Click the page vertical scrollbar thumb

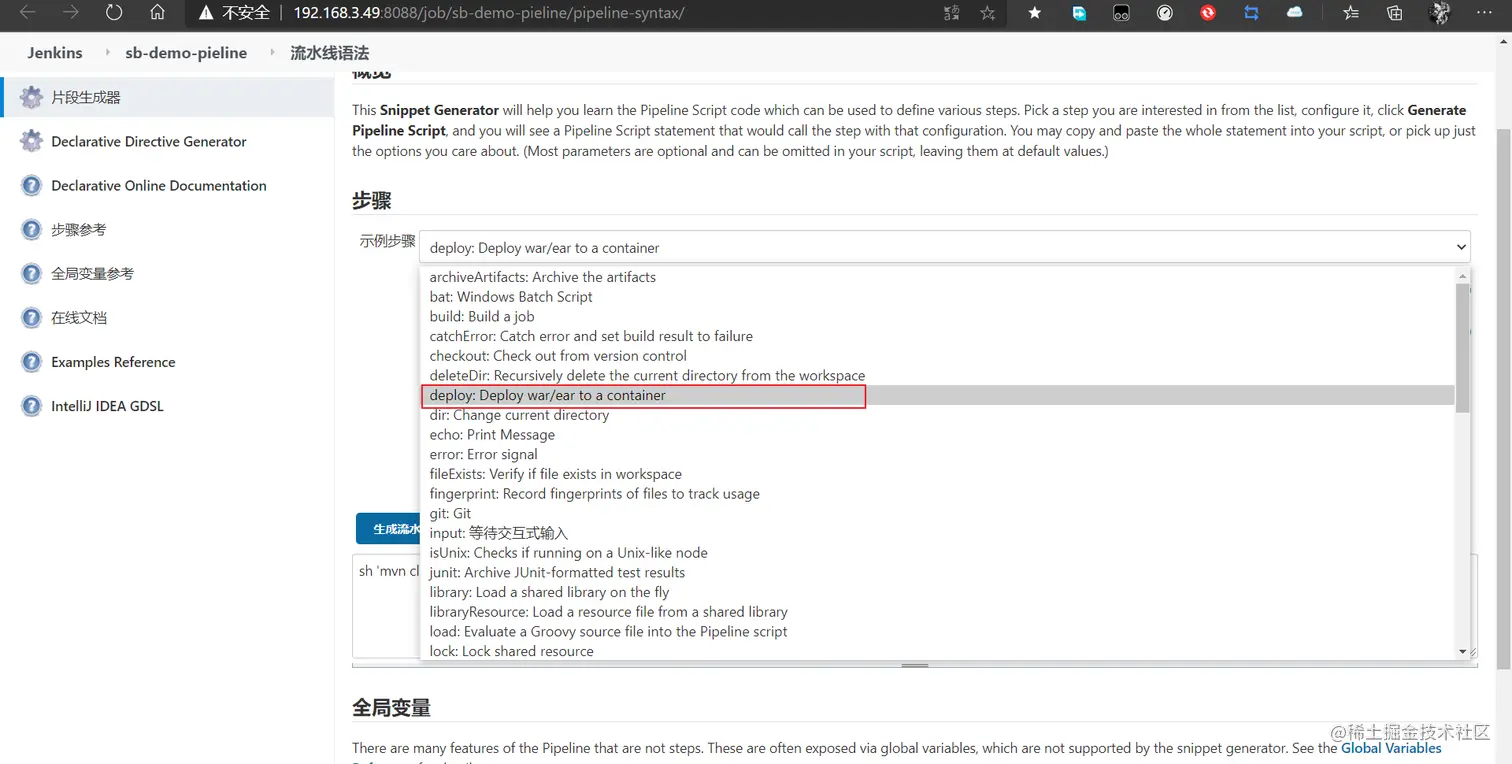tap(1503, 399)
